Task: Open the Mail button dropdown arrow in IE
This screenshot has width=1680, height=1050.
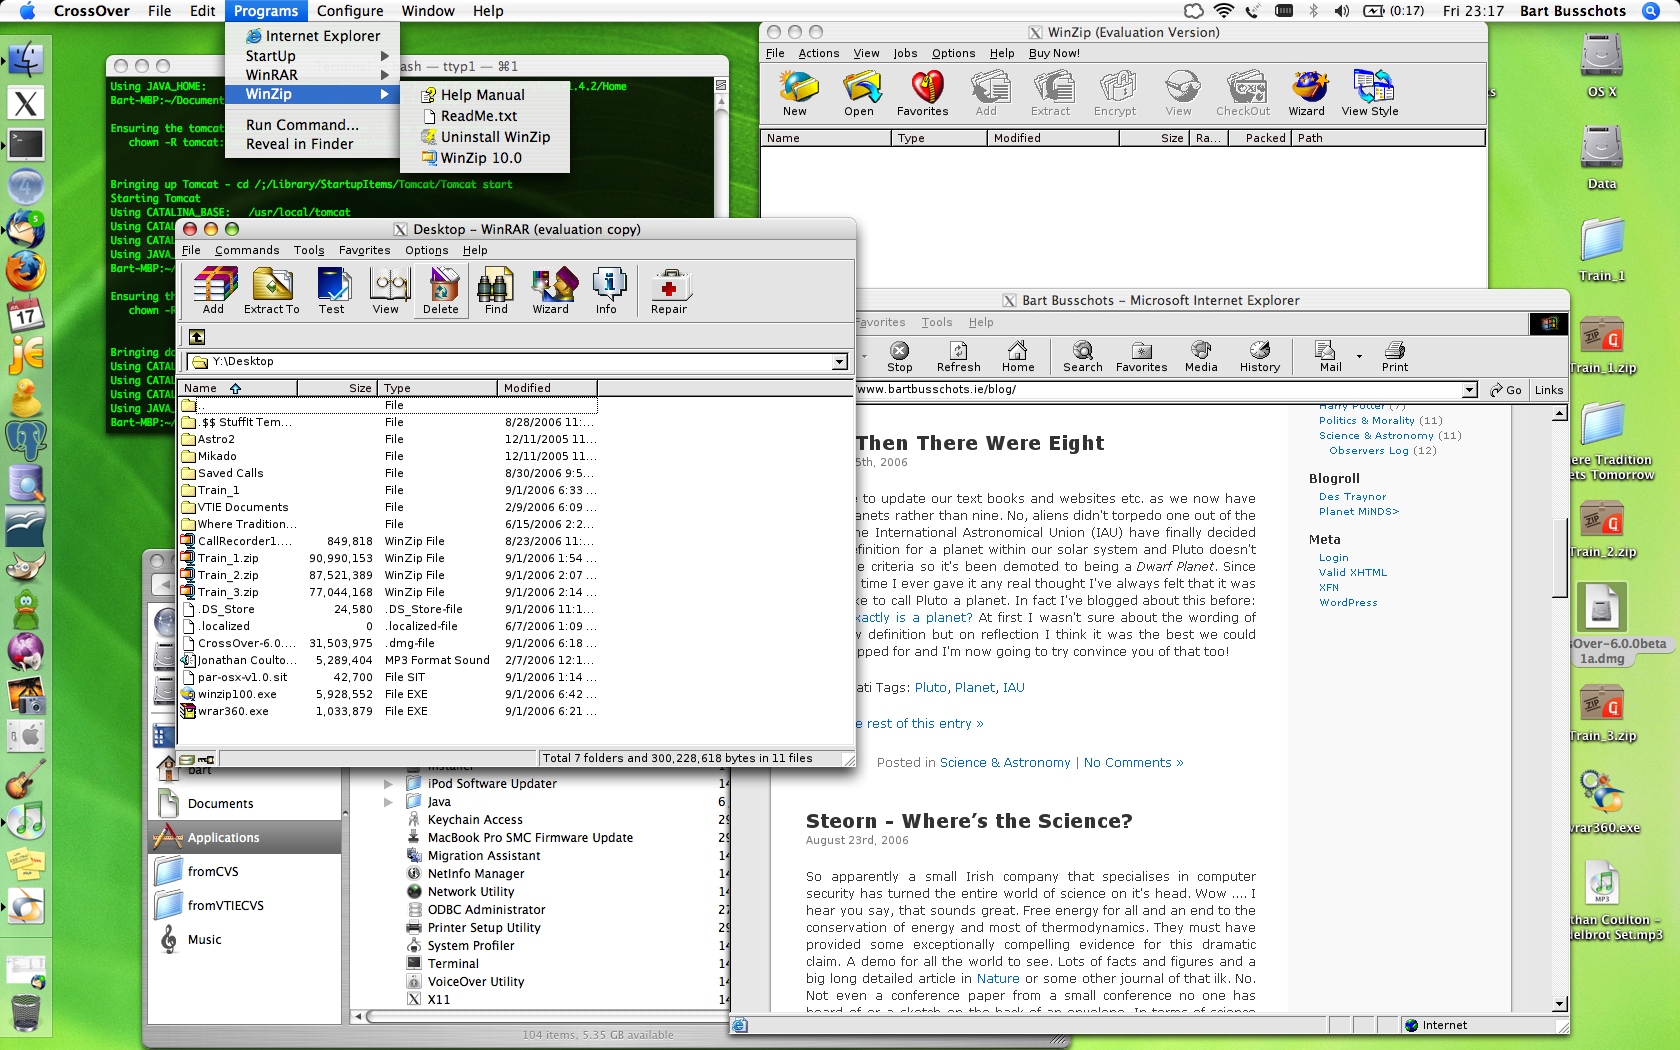Action: (1359, 356)
